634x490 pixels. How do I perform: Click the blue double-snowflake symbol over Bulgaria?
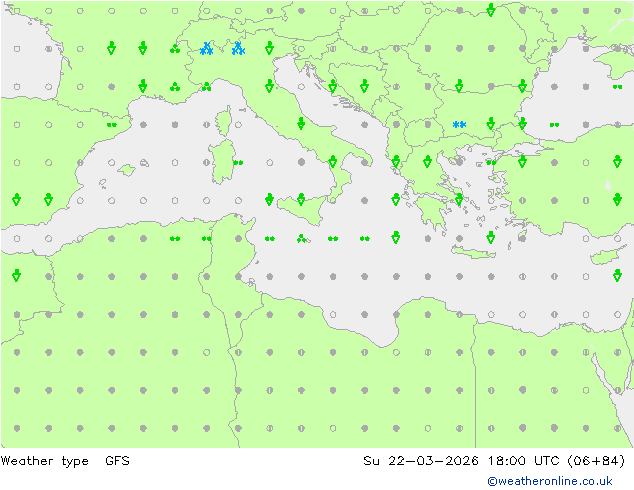coord(459,125)
